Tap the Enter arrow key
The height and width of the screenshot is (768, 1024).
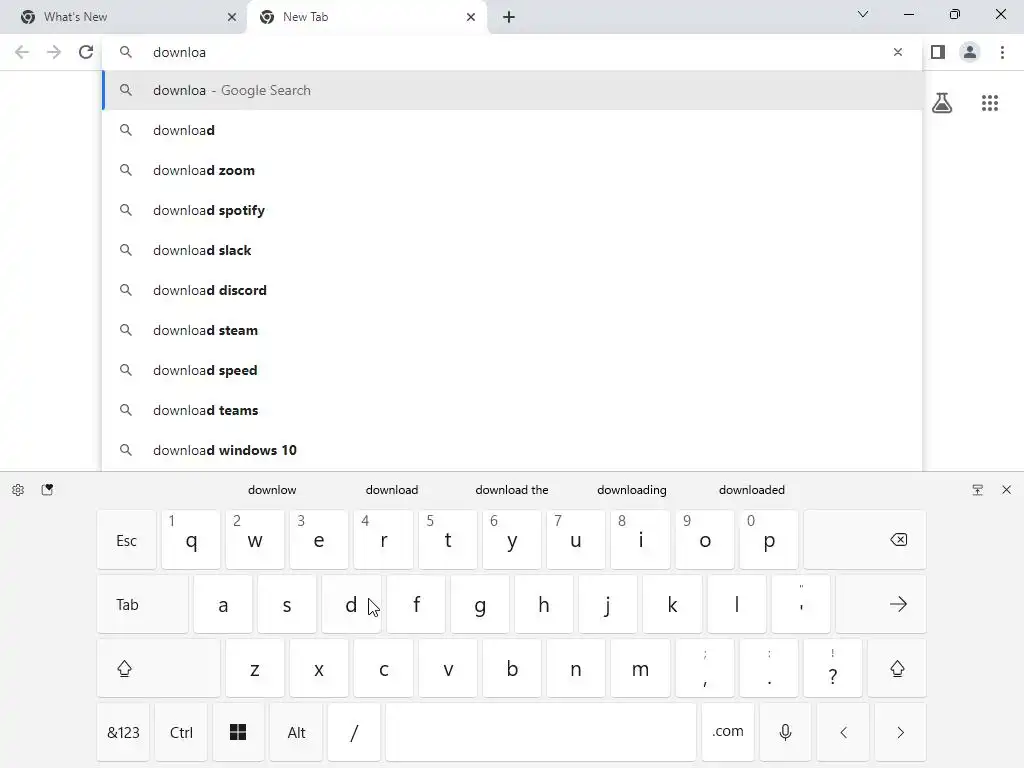881,604
